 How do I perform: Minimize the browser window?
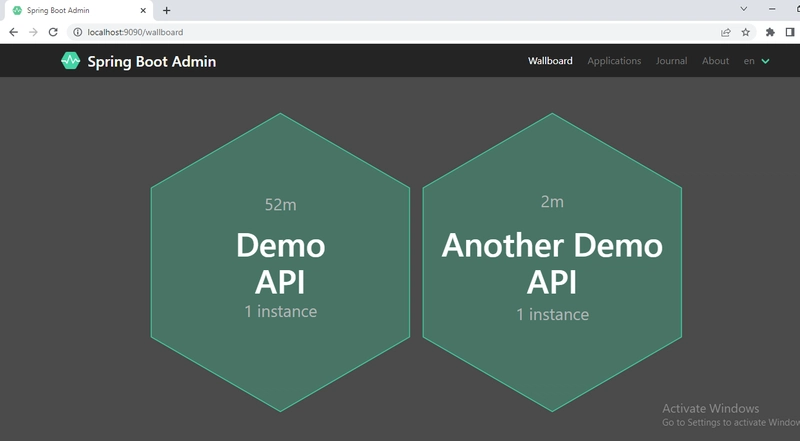(772, 9)
